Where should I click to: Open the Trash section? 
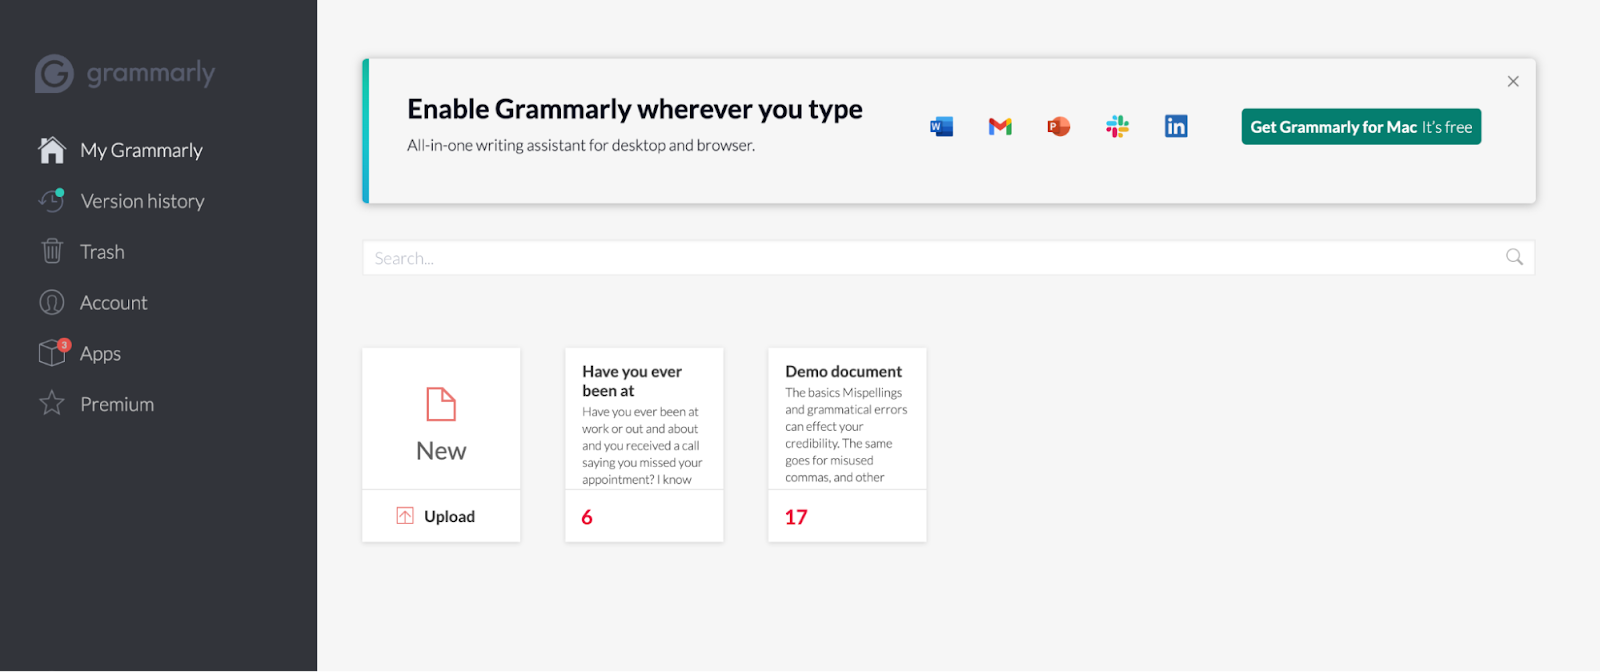click(102, 252)
